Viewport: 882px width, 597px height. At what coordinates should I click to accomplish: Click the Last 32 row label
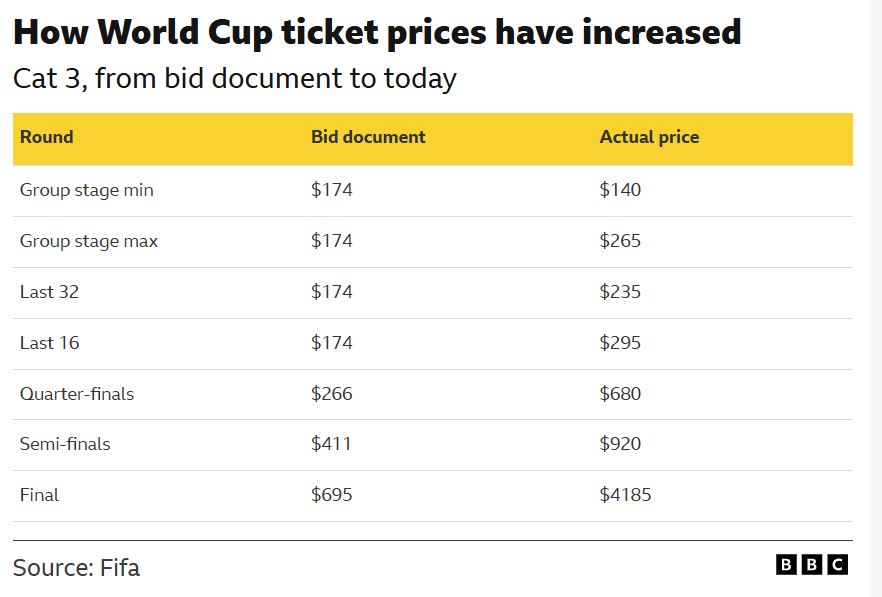click(x=49, y=292)
